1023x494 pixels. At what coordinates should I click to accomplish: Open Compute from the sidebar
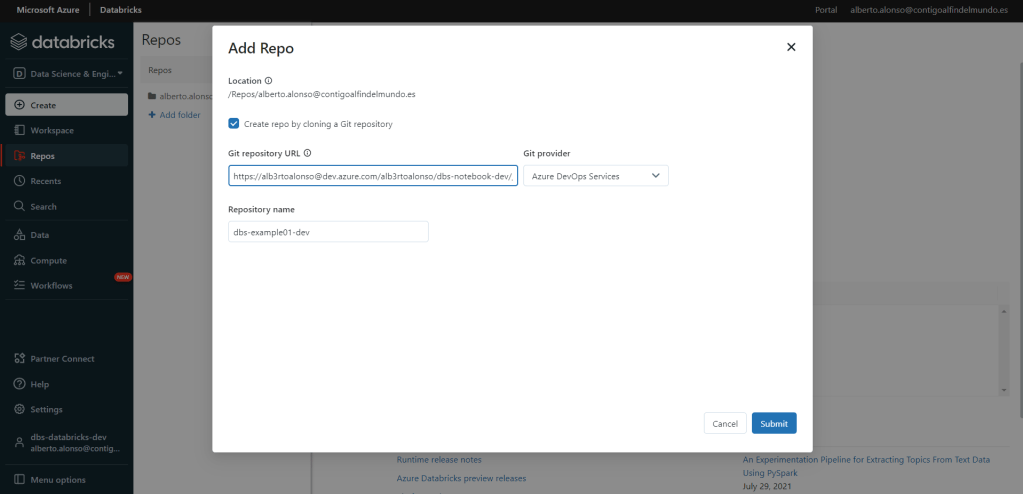point(48,261)
